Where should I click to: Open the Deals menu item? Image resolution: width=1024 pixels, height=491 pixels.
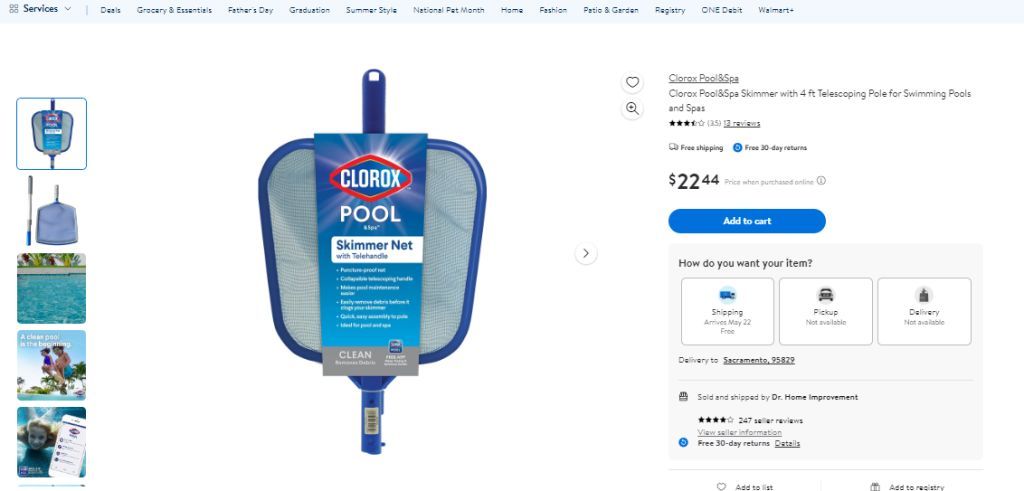pyautogui.click(x=110, y=10)
